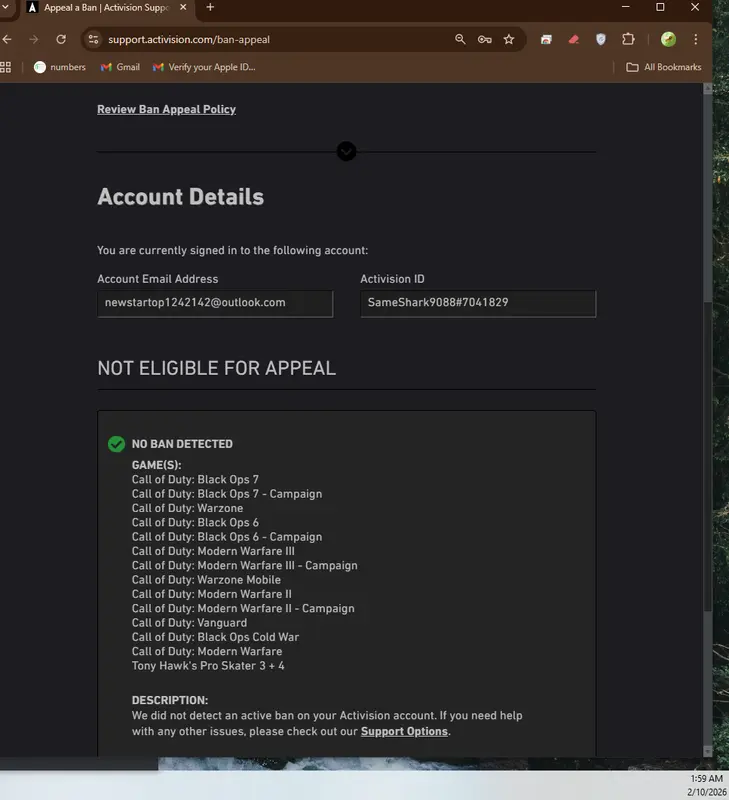Viewport: 729px width, 800px height.
Task: Click the browser back arrow
Action: [7, 39]
